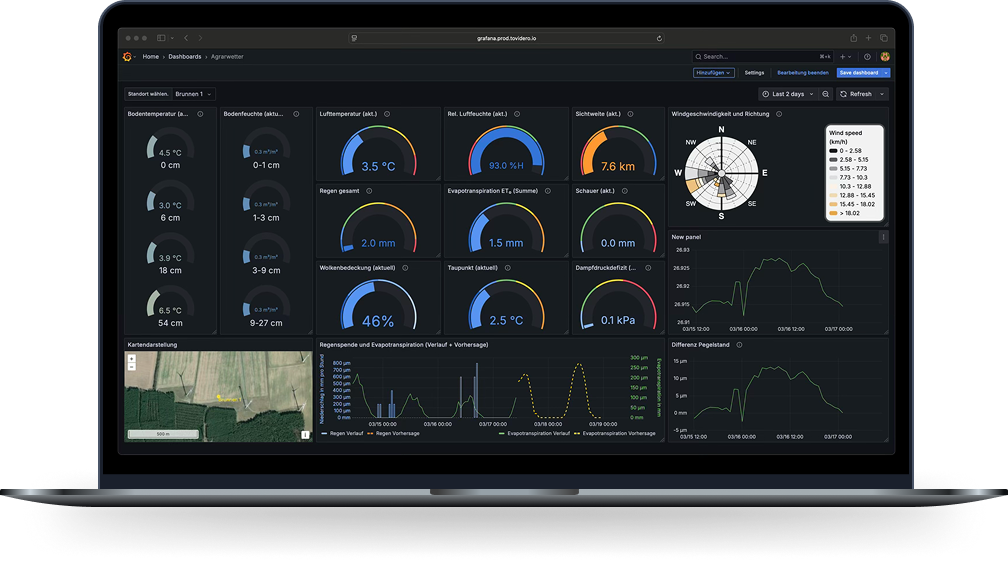This screenshot has height=562, width=1008.
Task: Open the refresh interval dropdown arrow
Action: tap(882, 94)
